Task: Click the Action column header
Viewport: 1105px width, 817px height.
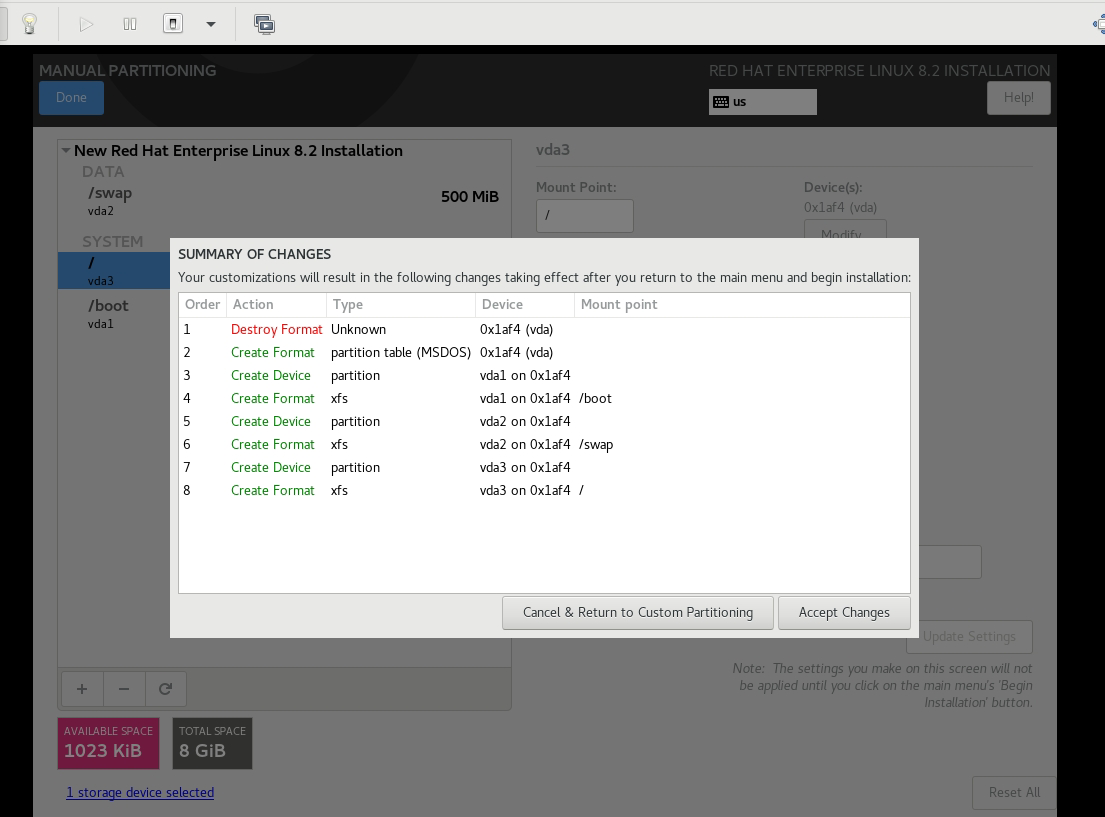Action: click(x=276, y=305)
